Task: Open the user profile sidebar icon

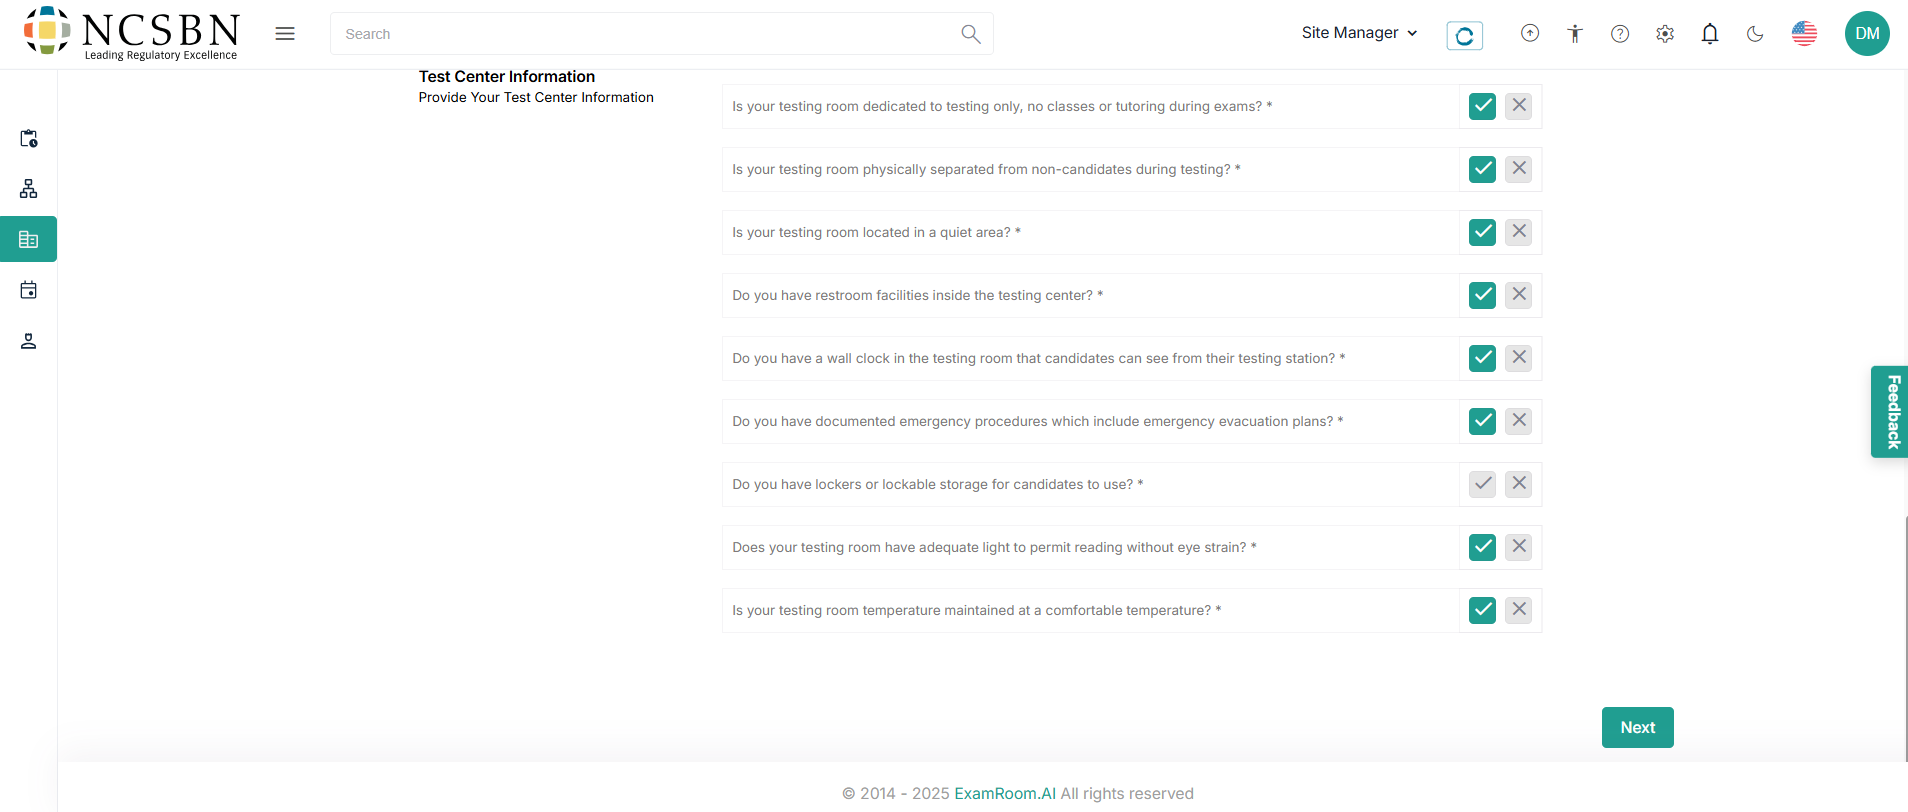Action: tap(29, 341)
